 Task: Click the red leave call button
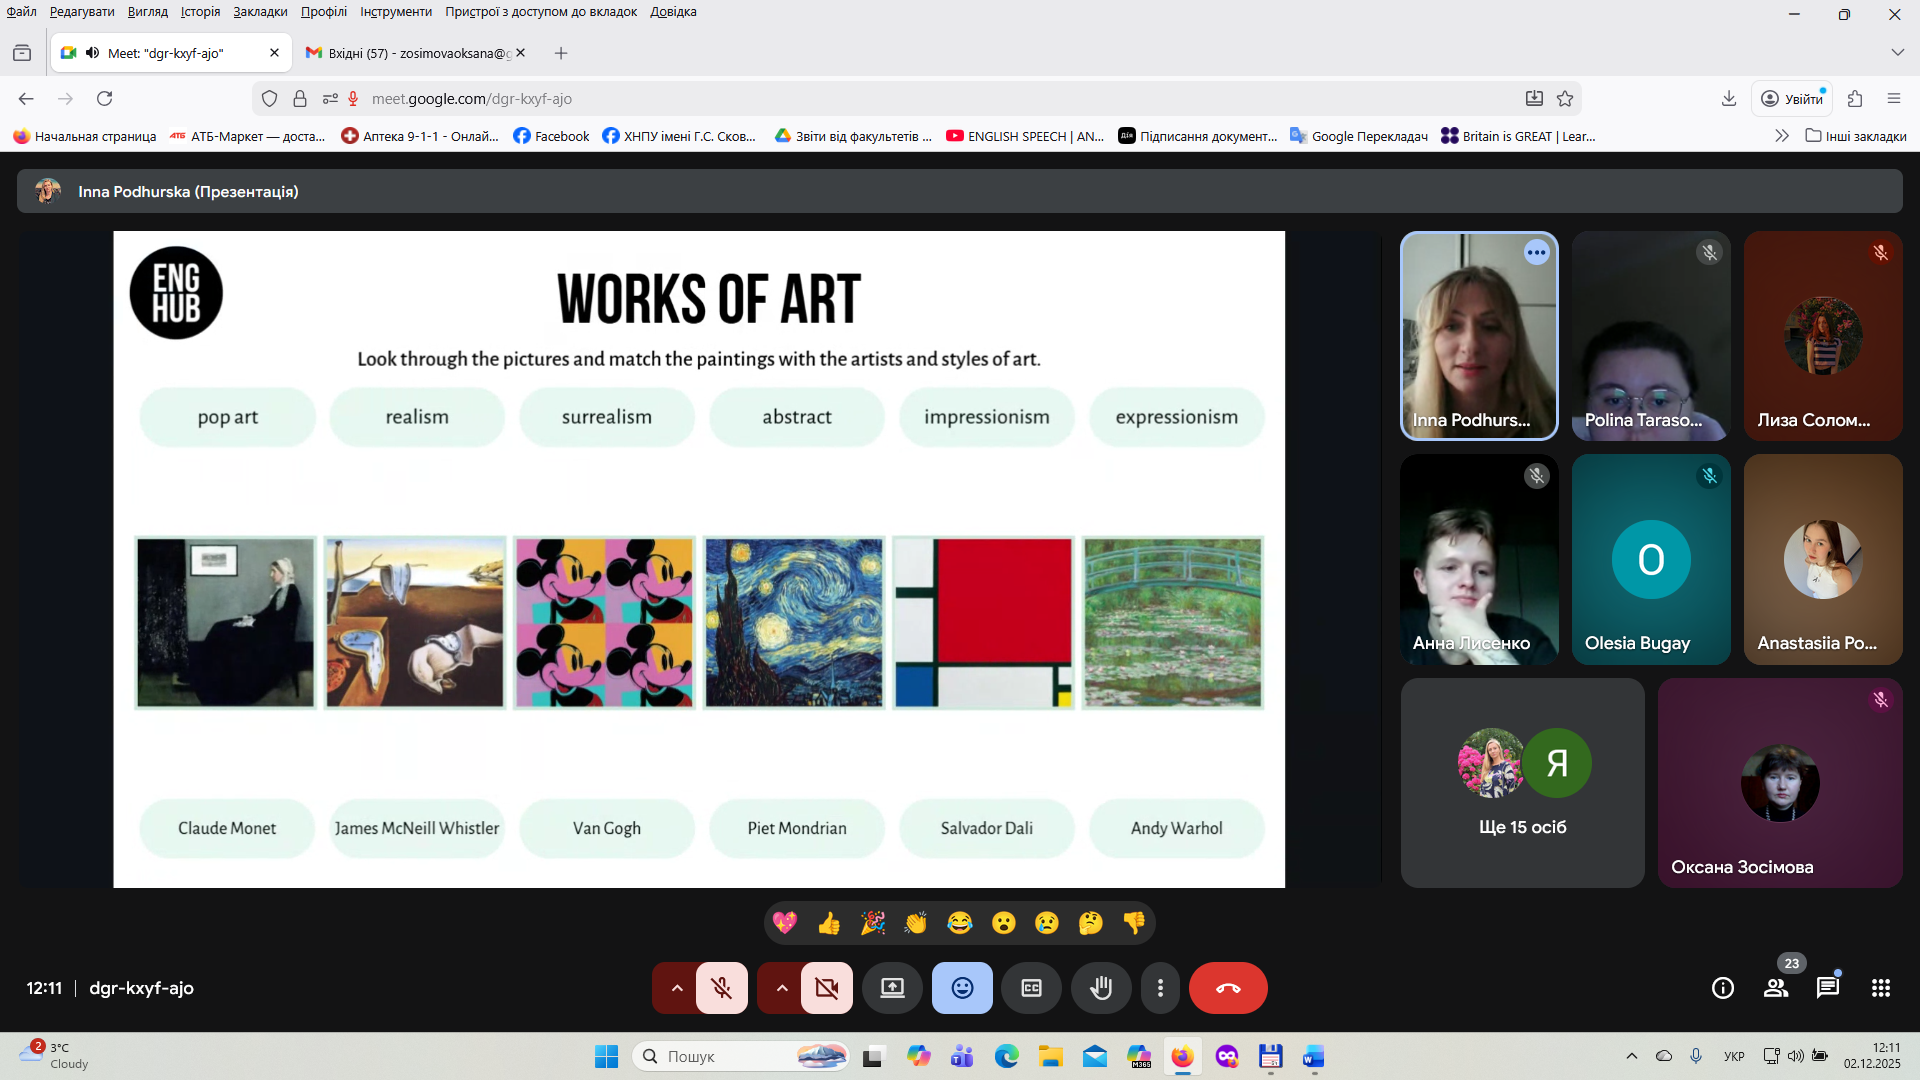1228,988
